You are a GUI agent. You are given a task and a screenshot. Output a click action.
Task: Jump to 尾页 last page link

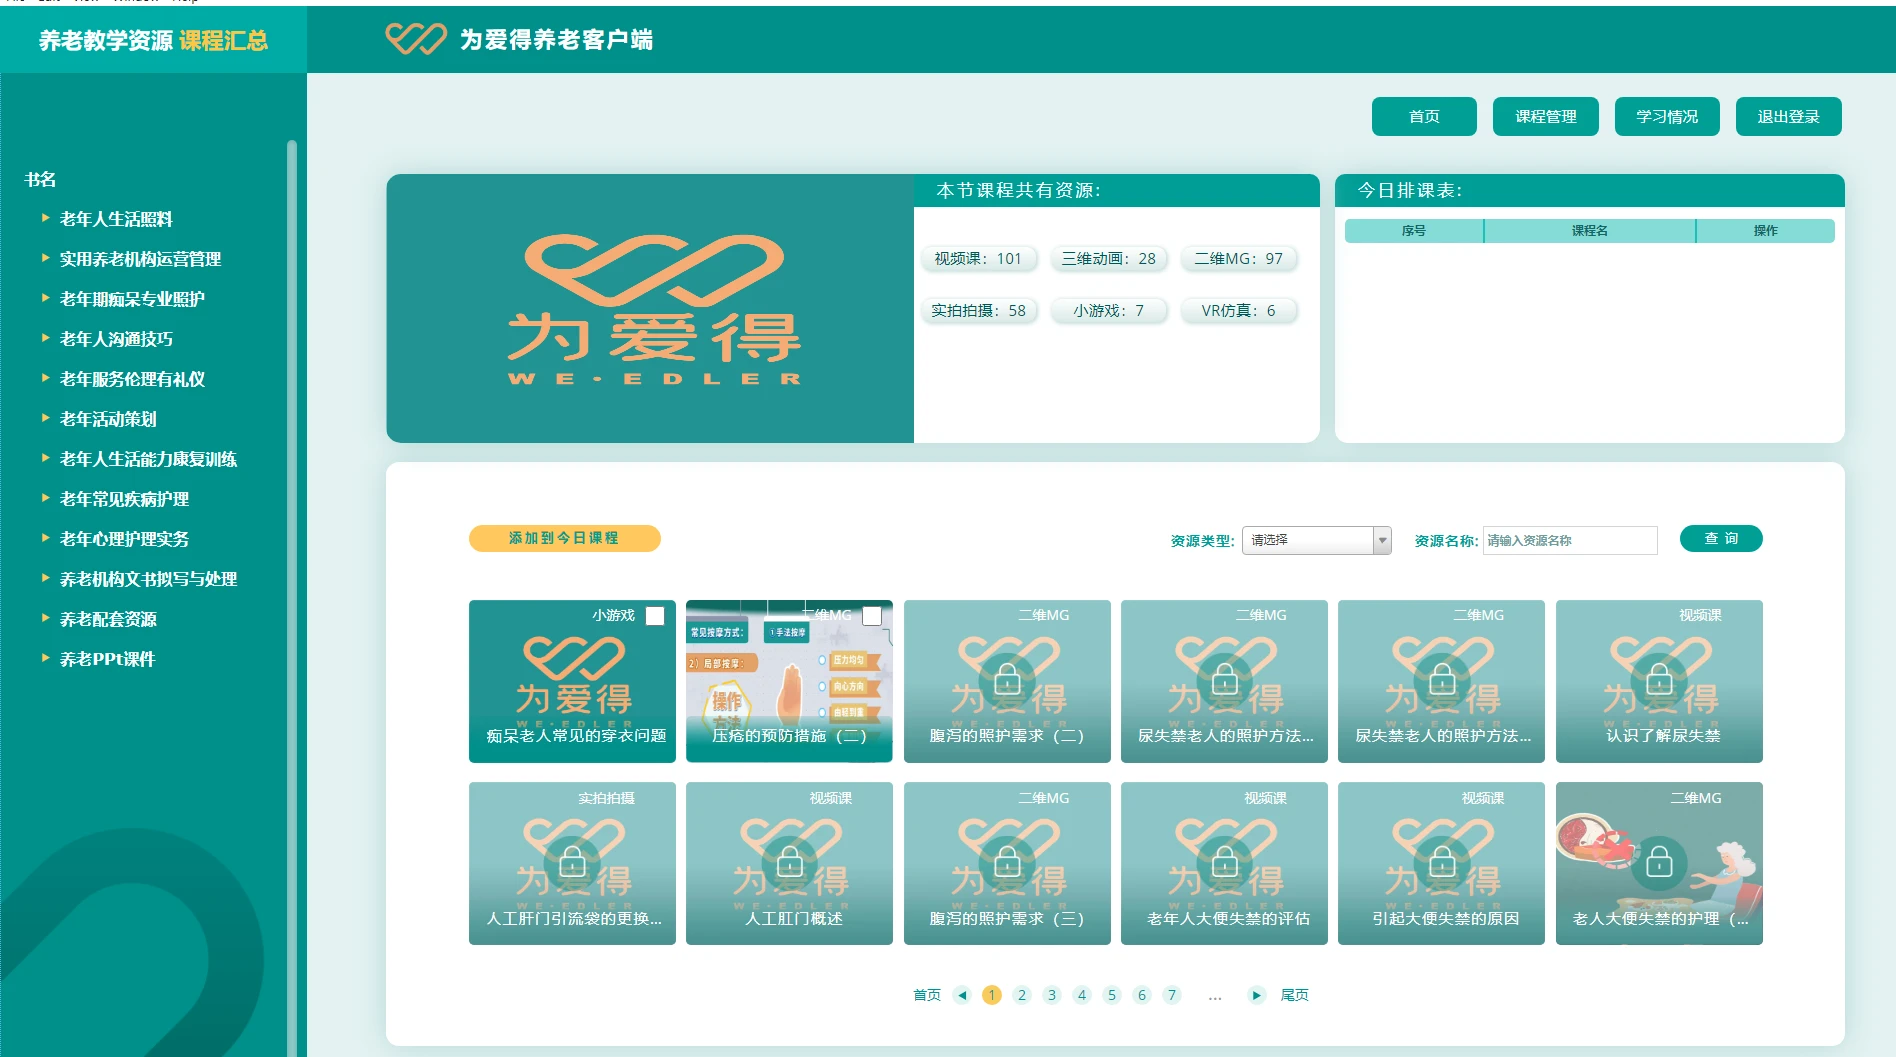click(x=1295, y=995)
